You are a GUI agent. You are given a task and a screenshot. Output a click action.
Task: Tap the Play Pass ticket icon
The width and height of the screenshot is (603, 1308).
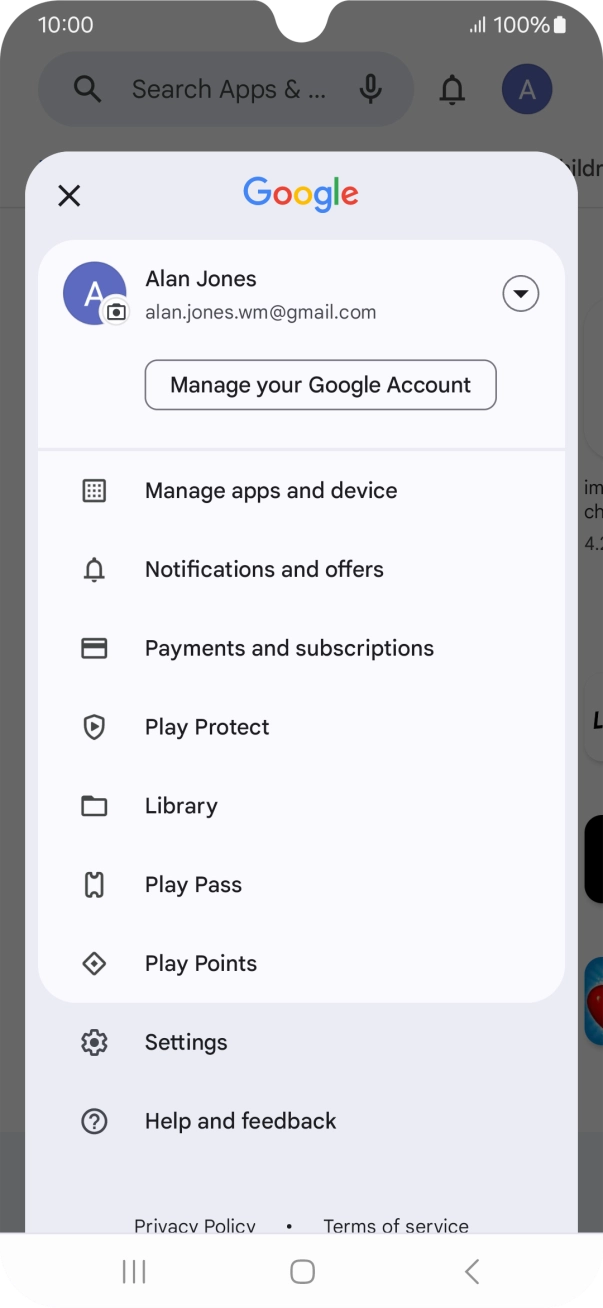94,885
